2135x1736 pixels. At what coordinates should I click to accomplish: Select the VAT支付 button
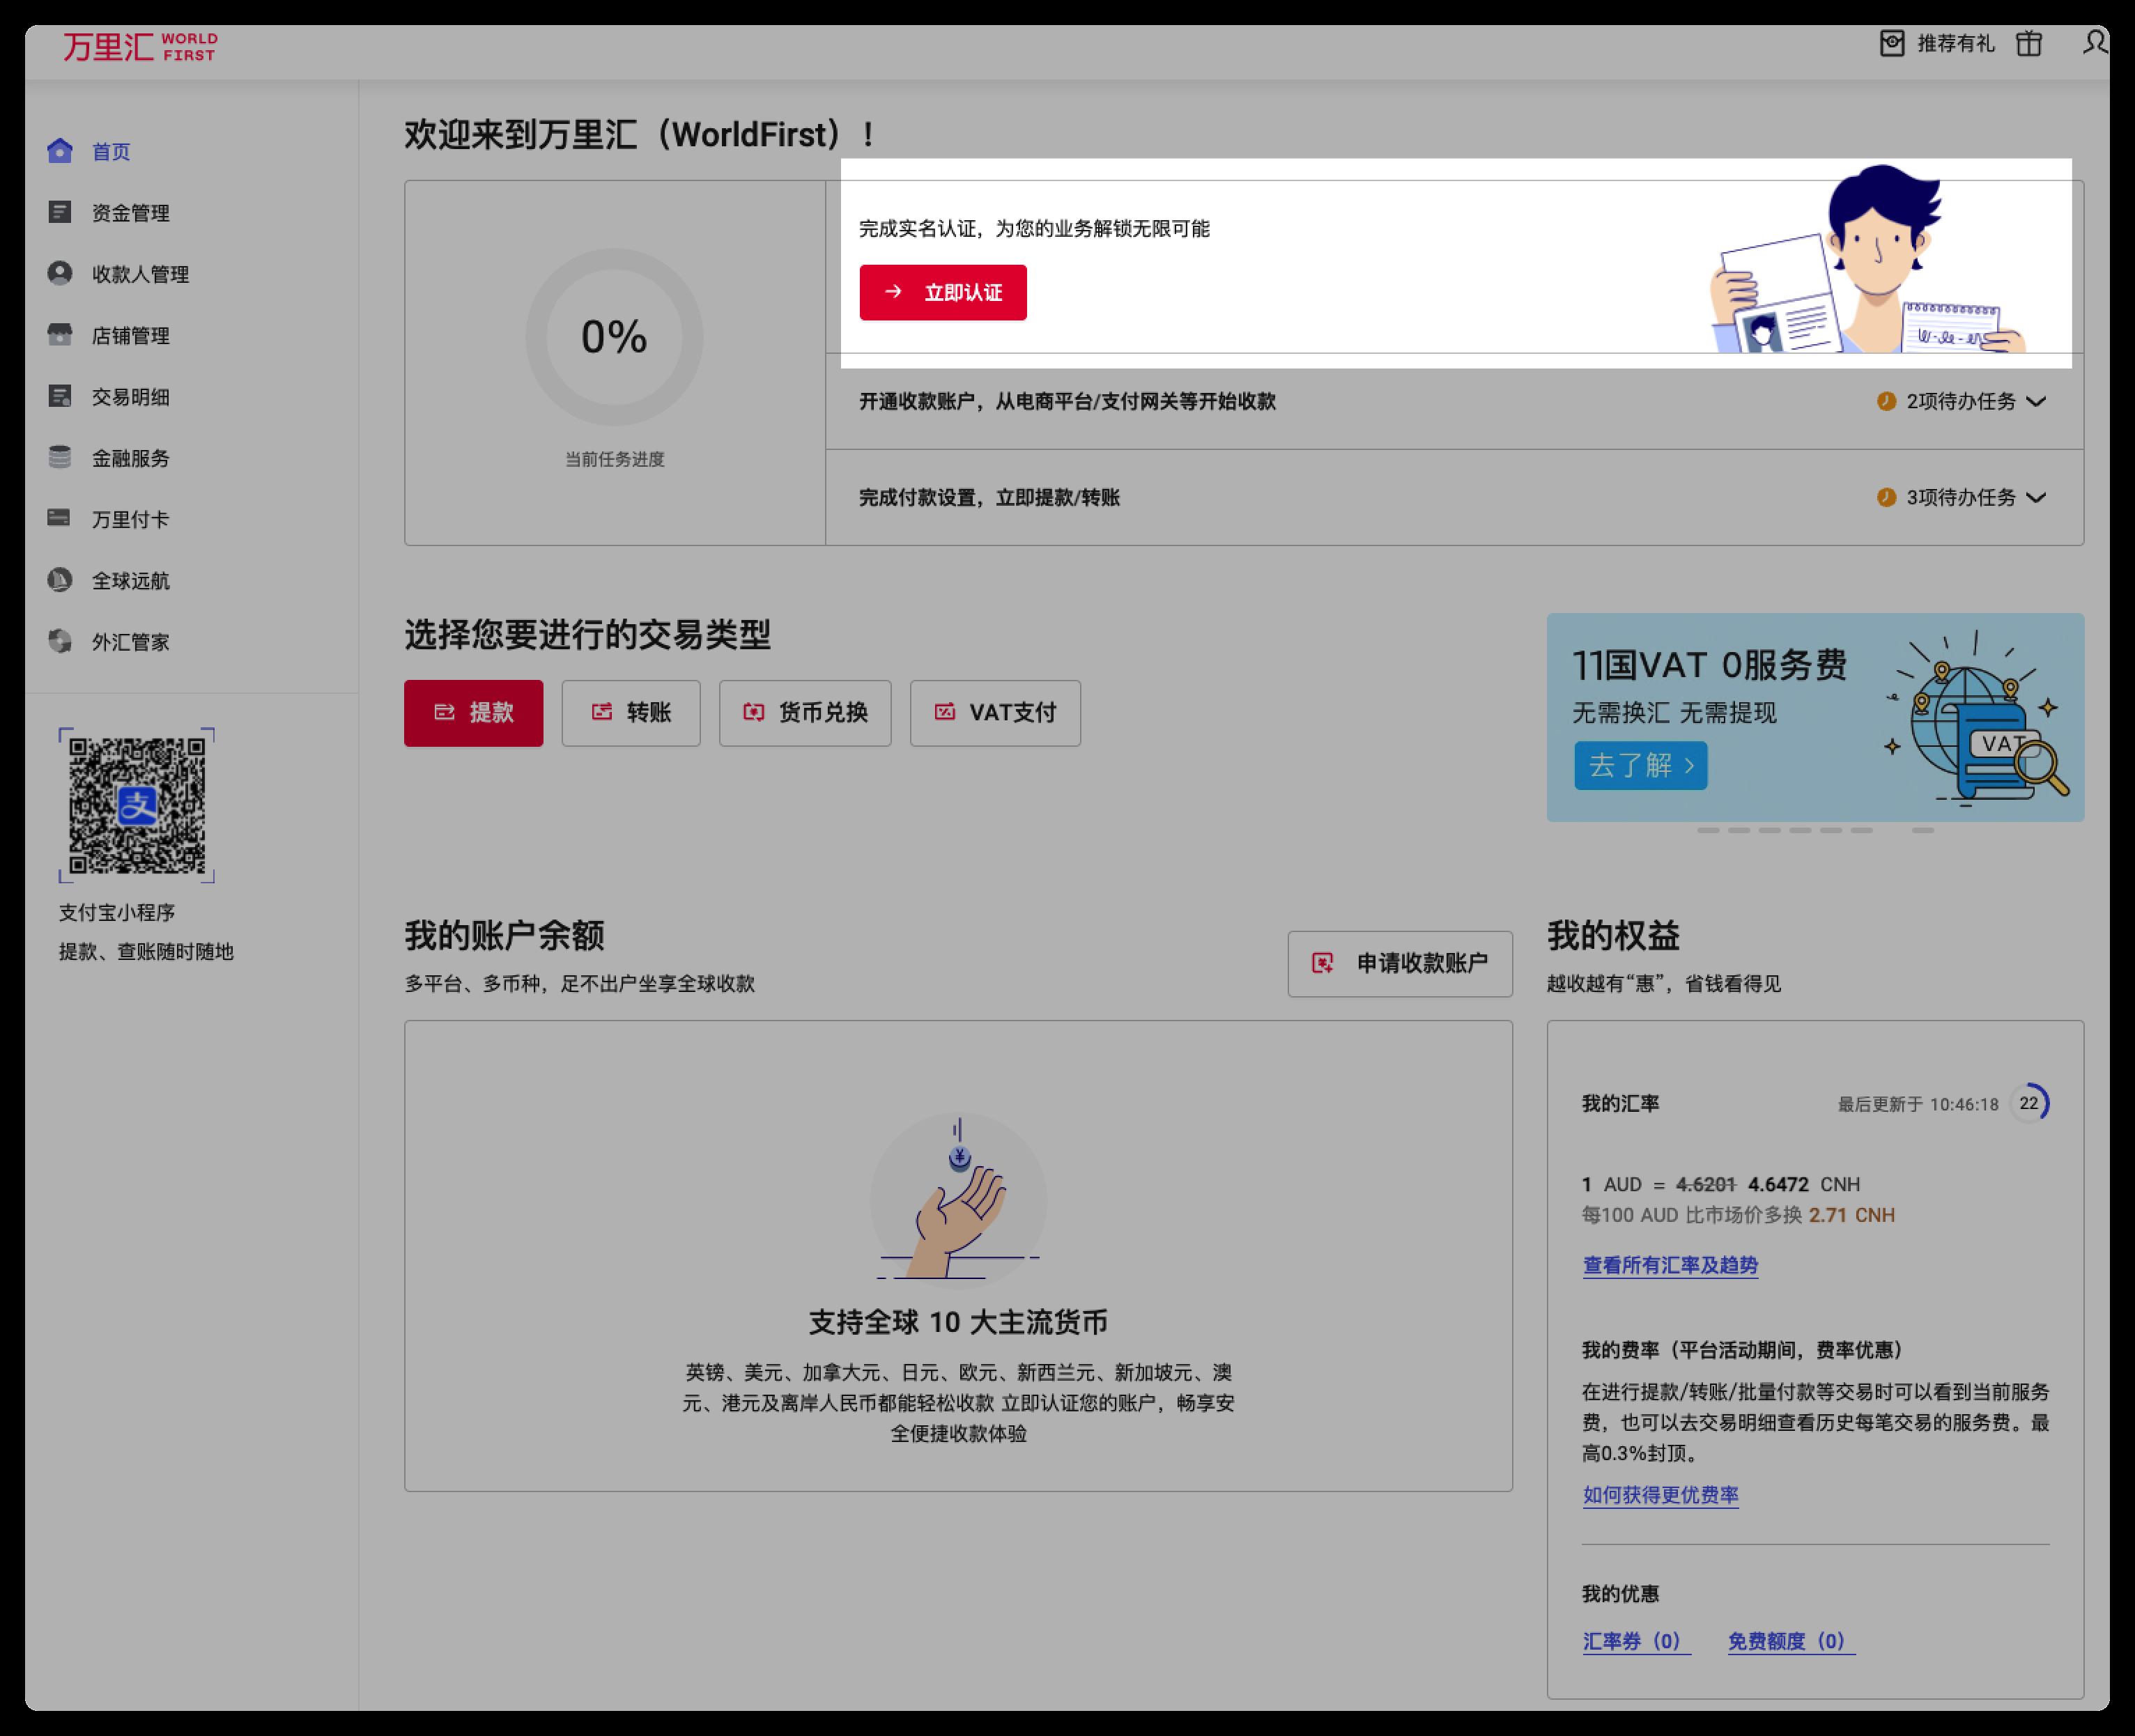tap(995, 713)
